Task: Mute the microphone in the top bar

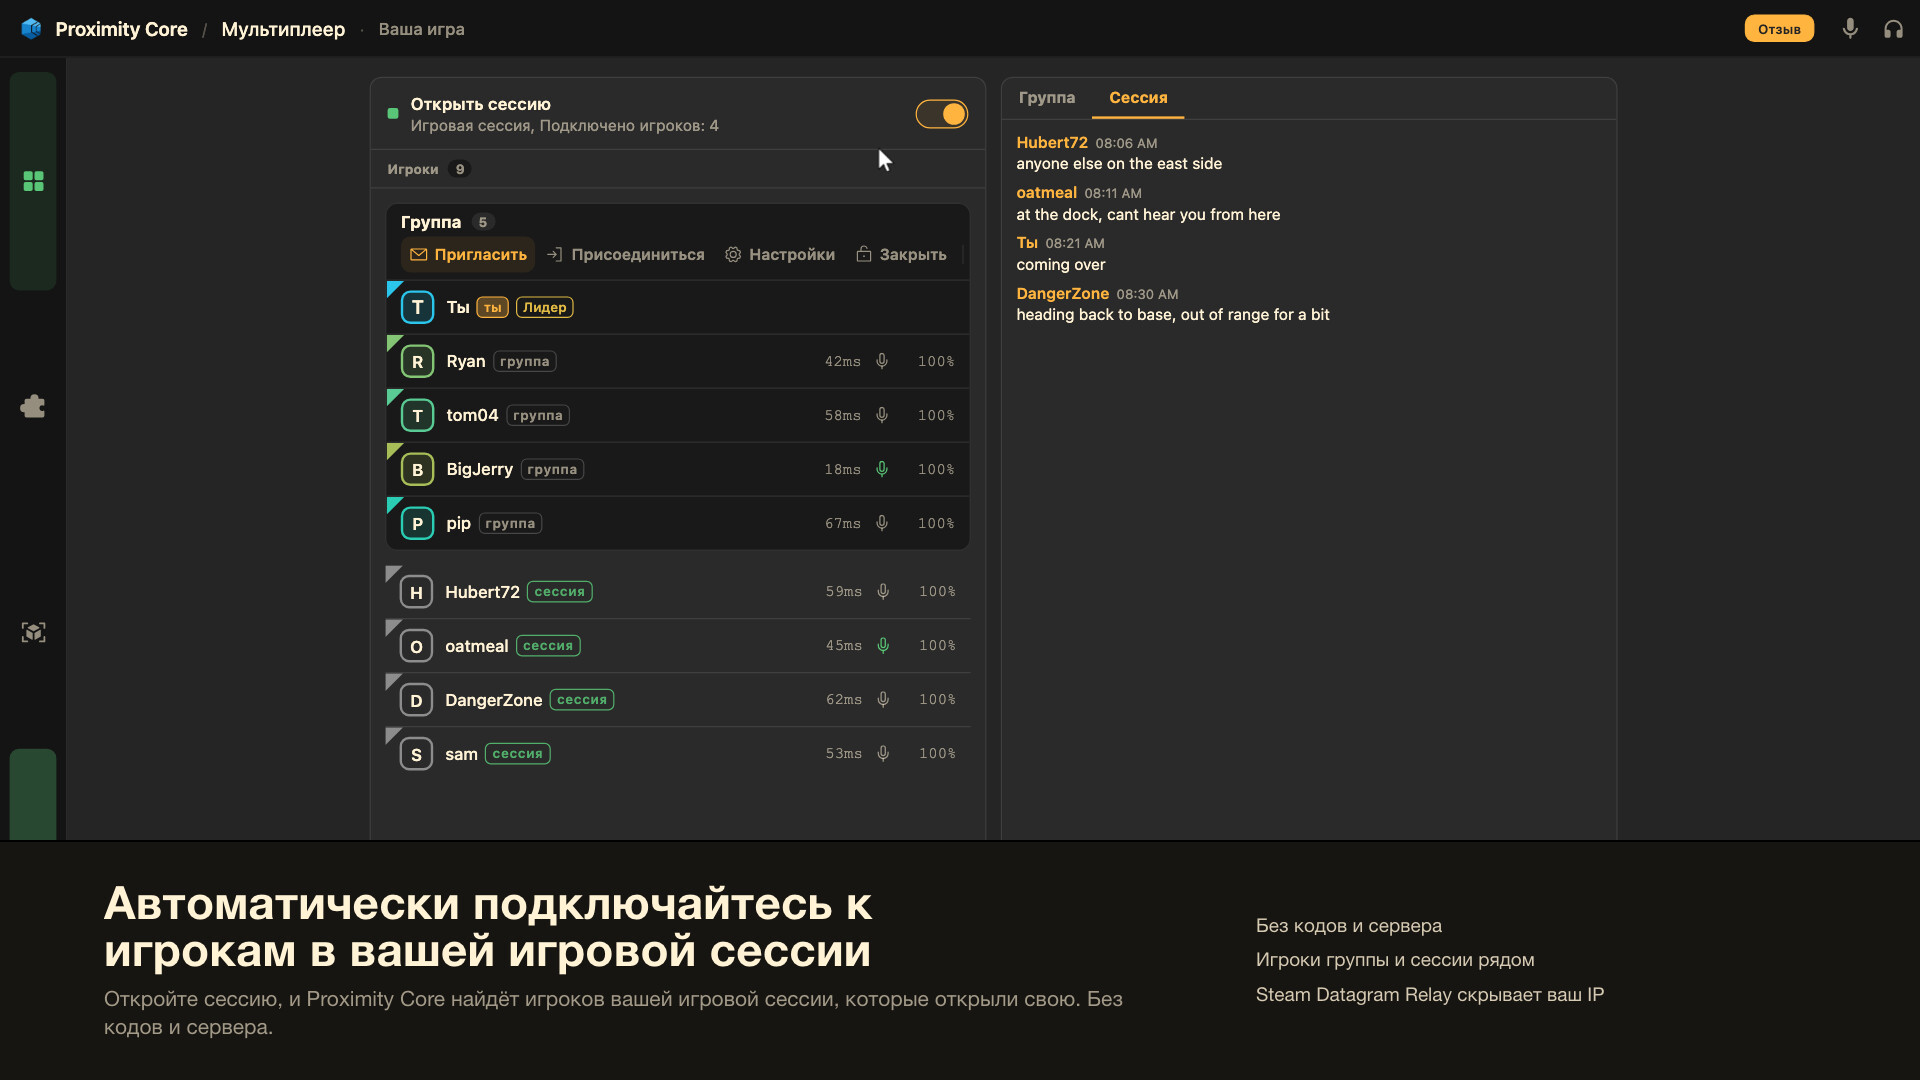Action: (1850, 29)
